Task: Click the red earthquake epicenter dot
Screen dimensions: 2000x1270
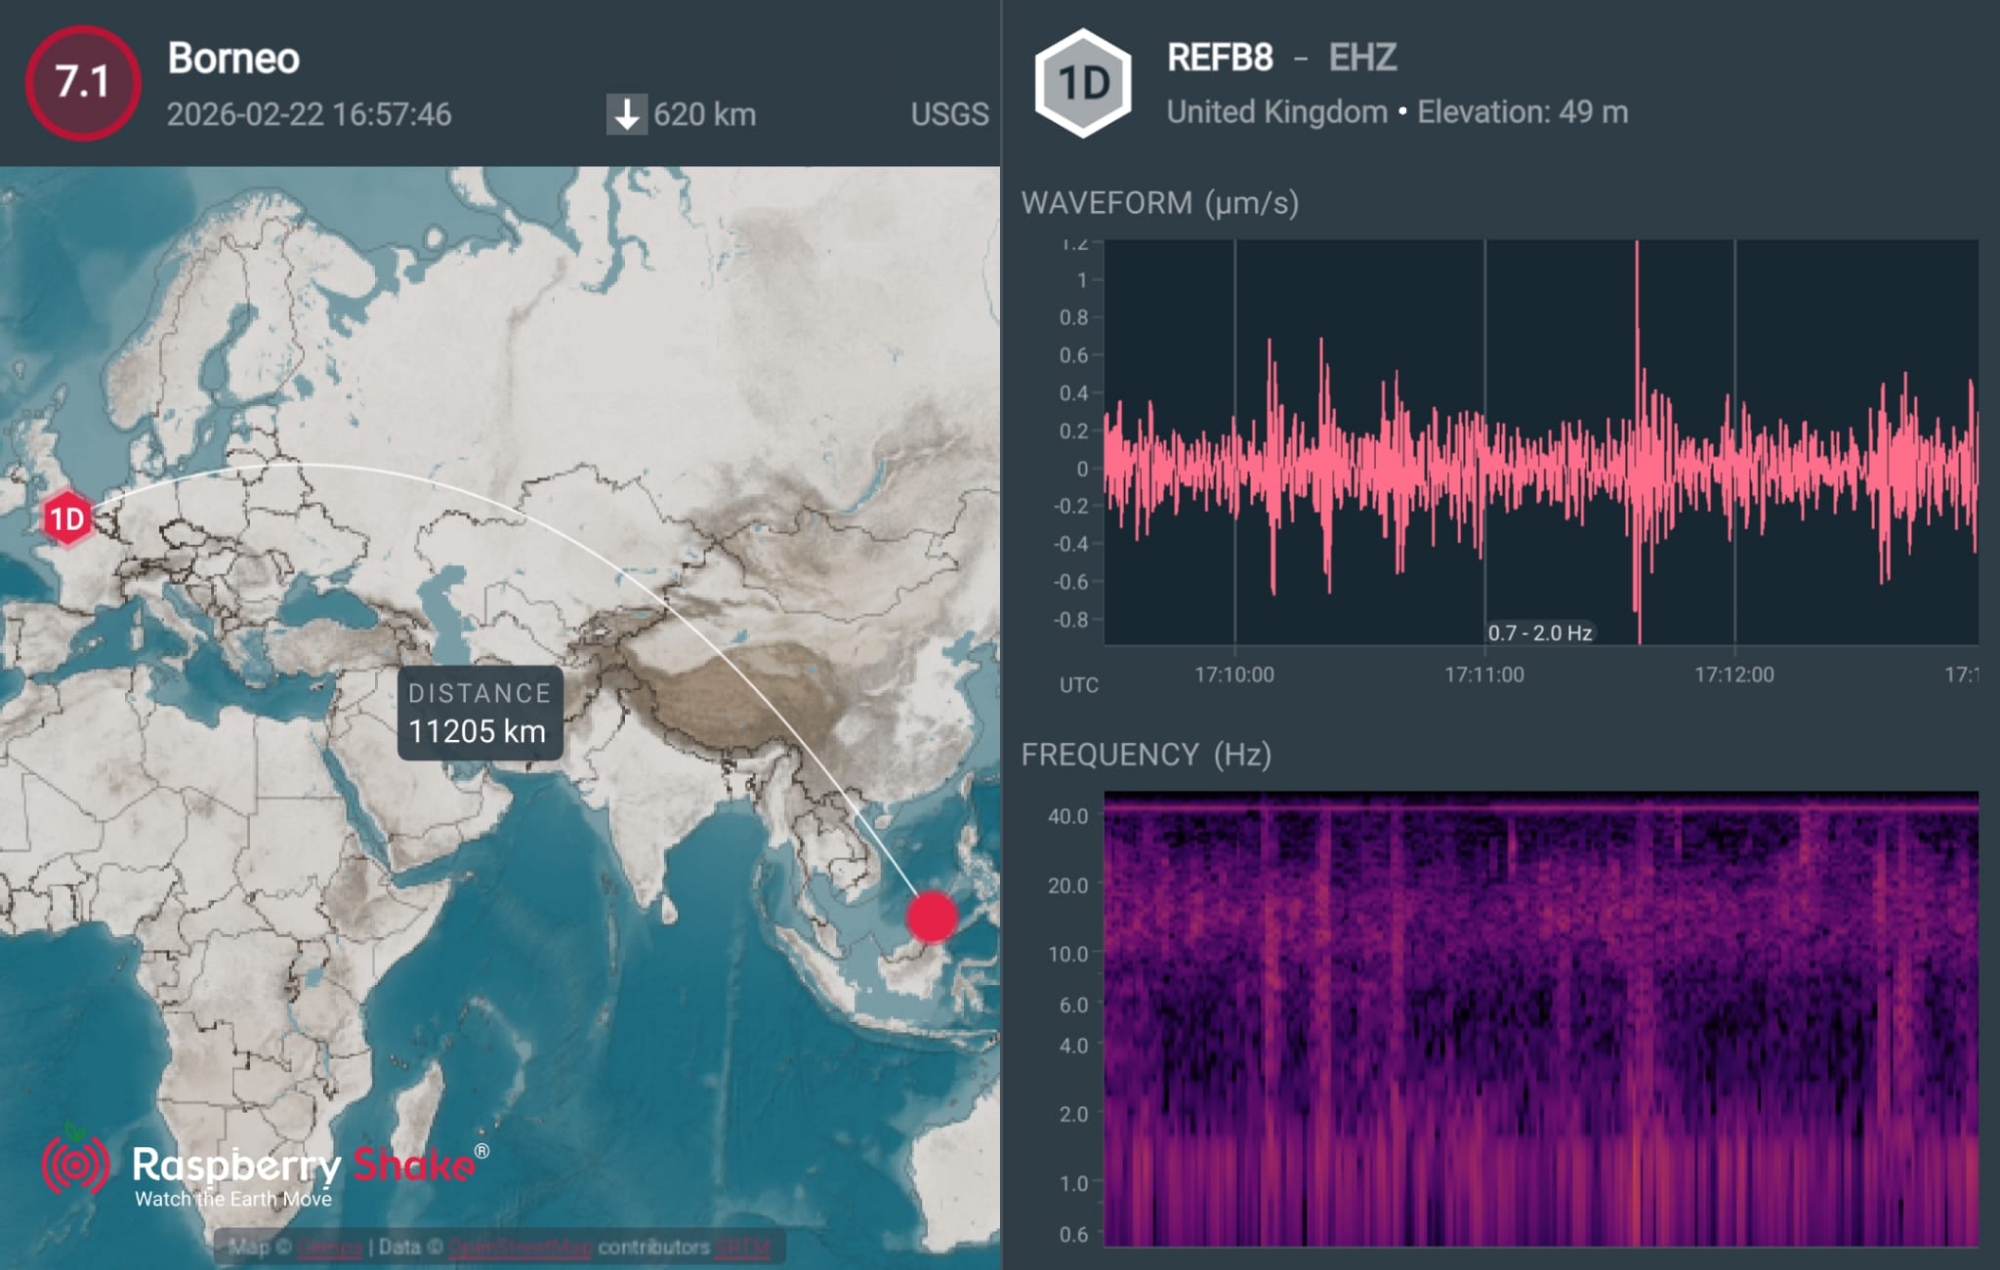Action: pyautogui.click(x=931, y=917)
